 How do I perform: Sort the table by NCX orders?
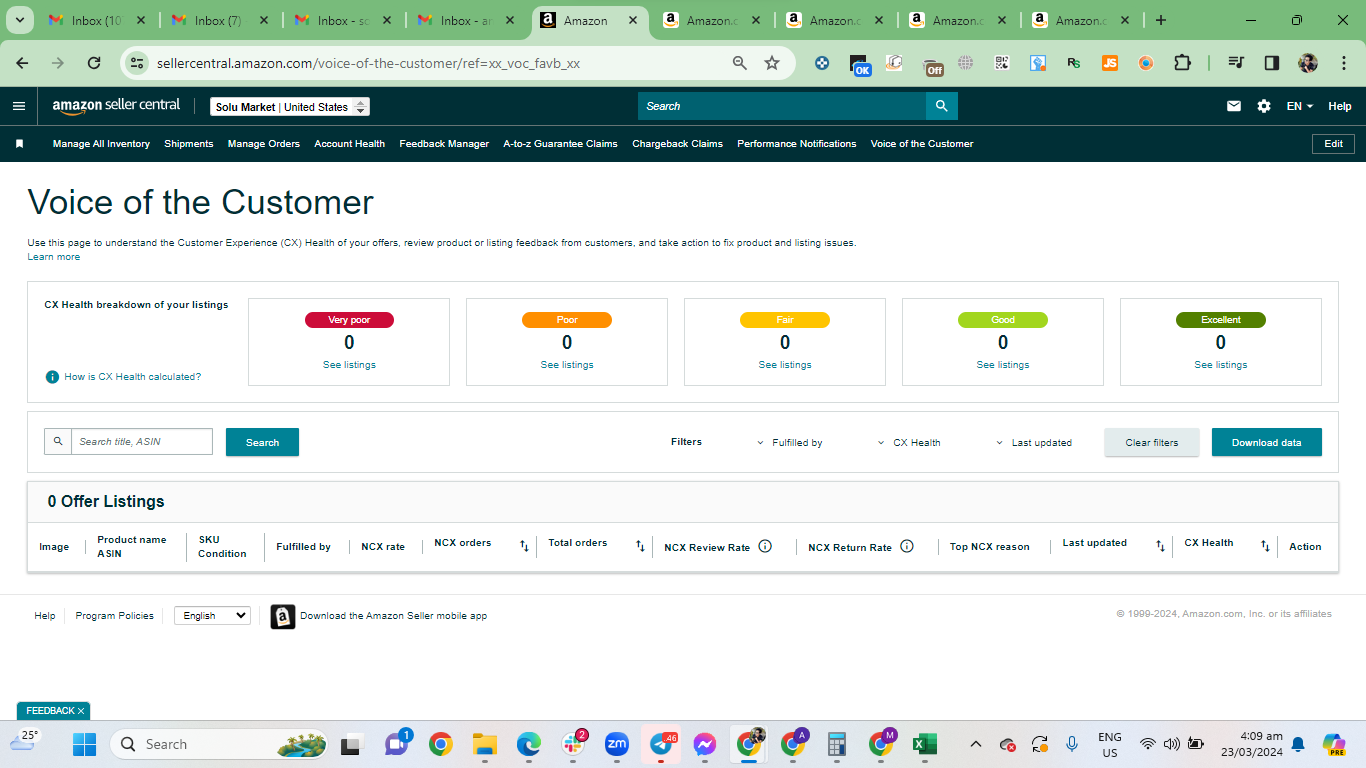coord(524,546)
